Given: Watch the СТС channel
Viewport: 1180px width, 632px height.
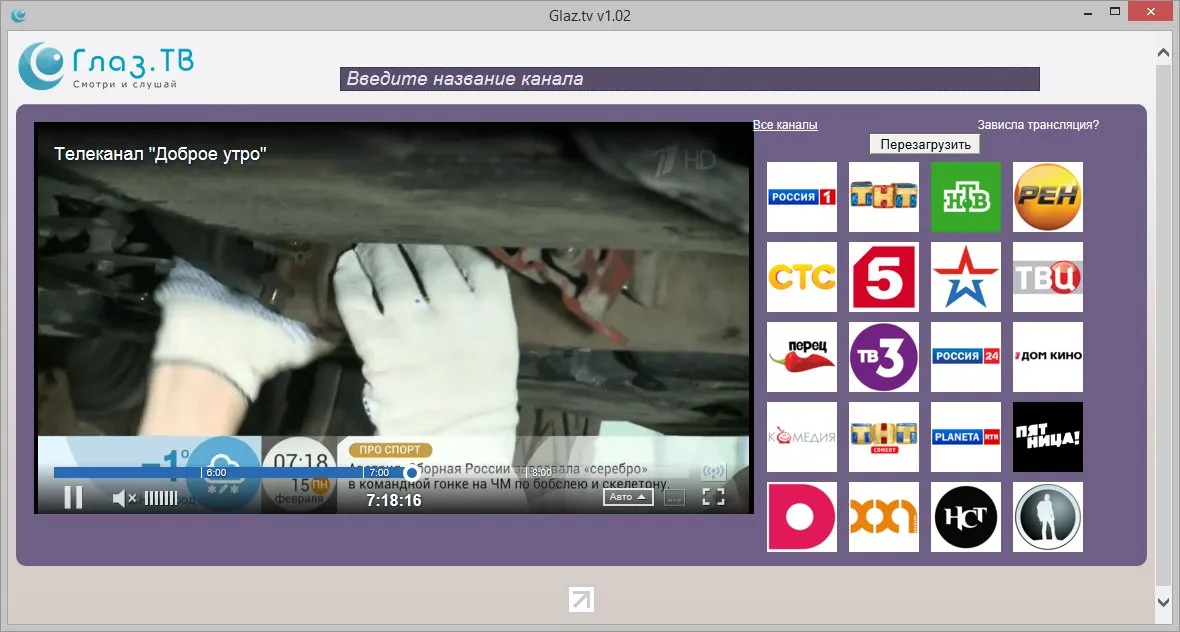Looking at the screenshot, I should click(801, 277).
